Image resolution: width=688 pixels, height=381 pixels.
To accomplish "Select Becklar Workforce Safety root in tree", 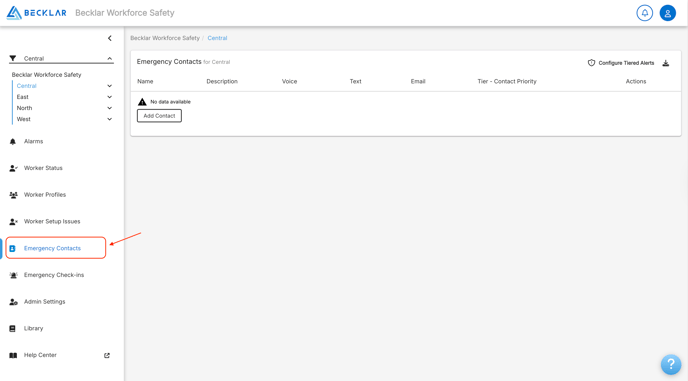I will 47,75.
